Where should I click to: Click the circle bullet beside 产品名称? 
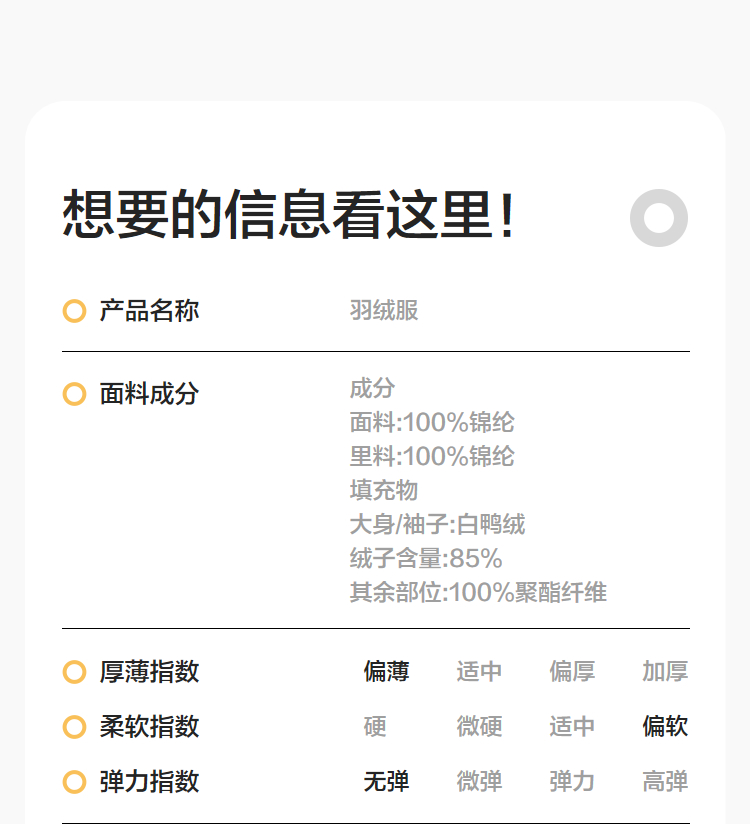pos(74,311)
